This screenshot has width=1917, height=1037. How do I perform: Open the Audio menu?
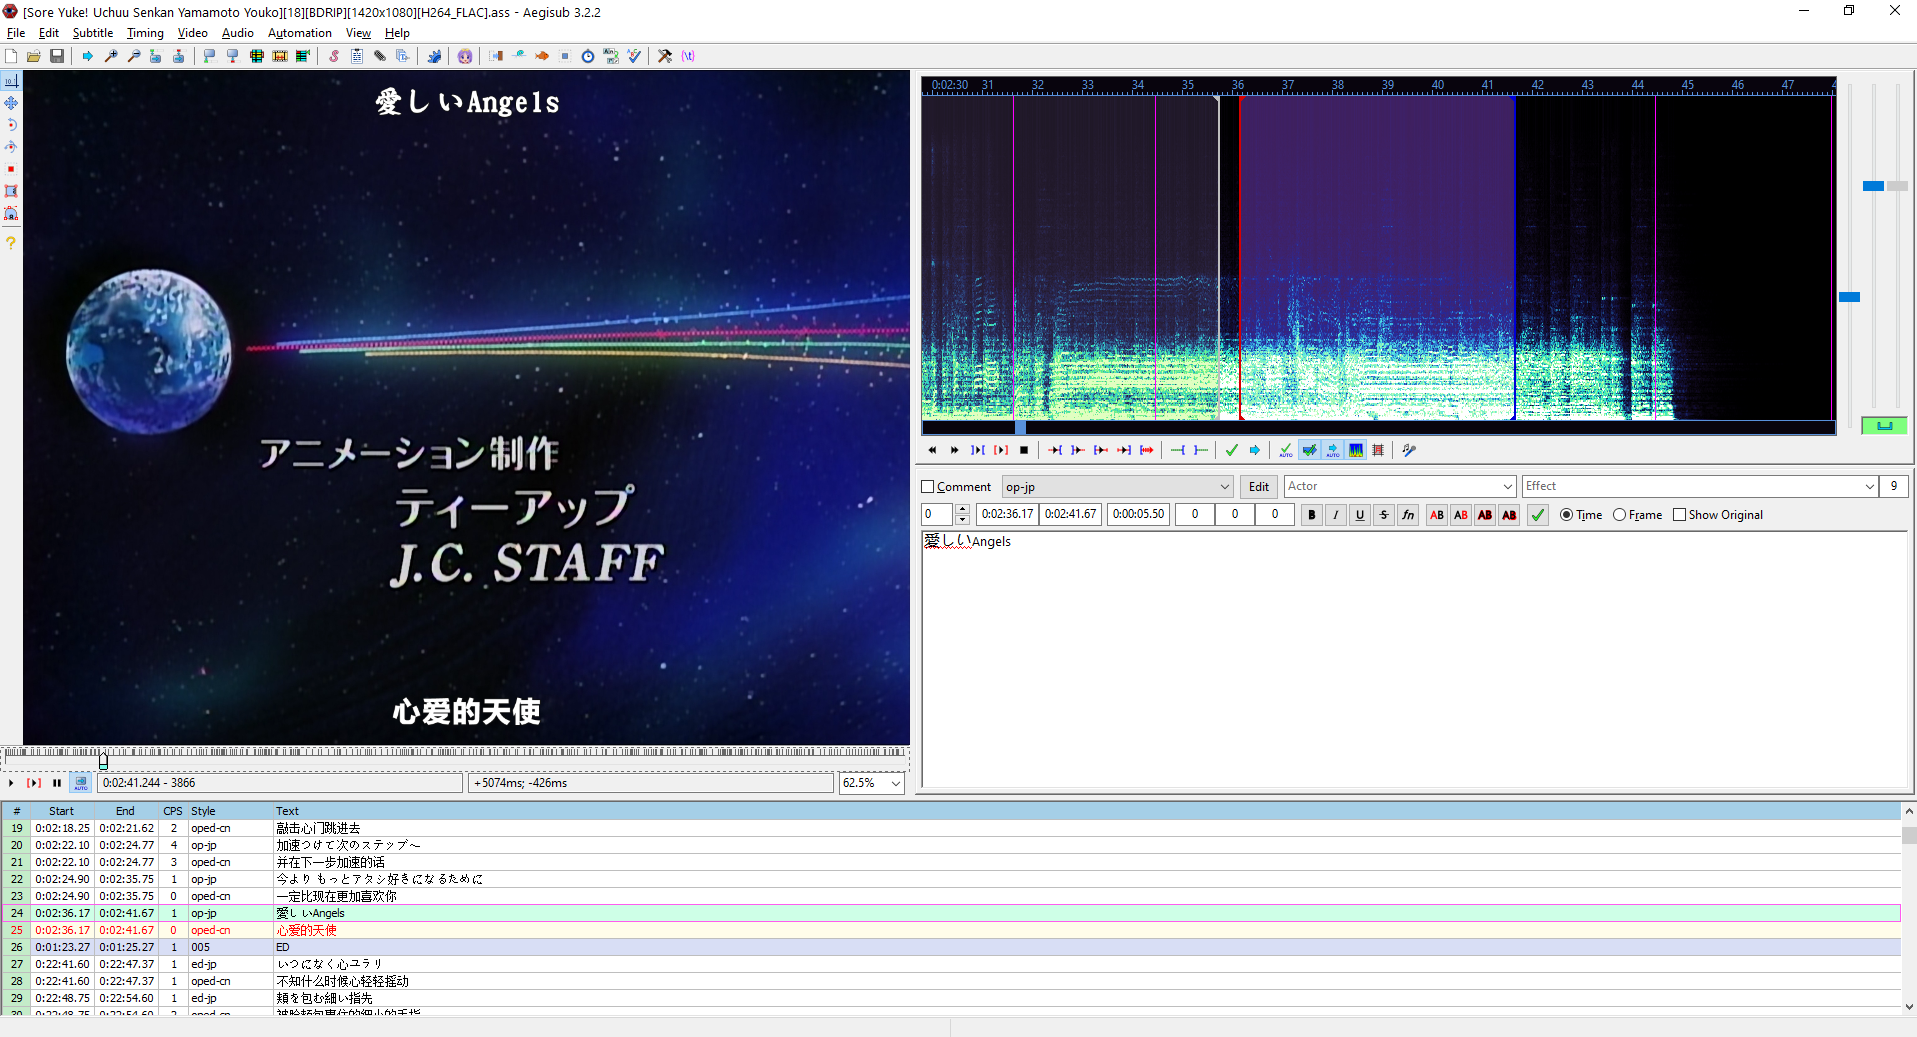237,33
